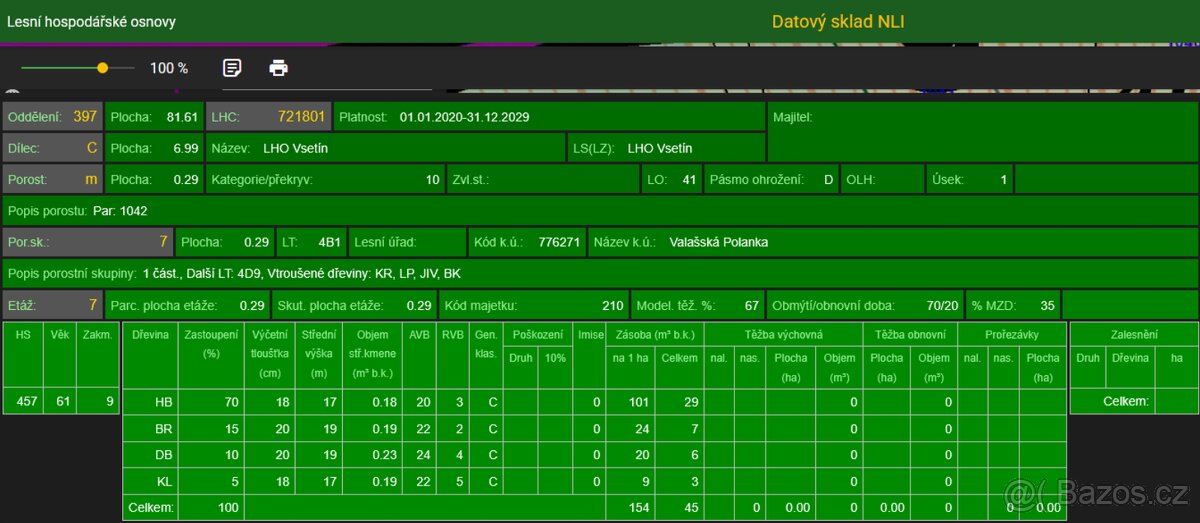Select the Valašská Polanka cadastre name

(720, 242)
